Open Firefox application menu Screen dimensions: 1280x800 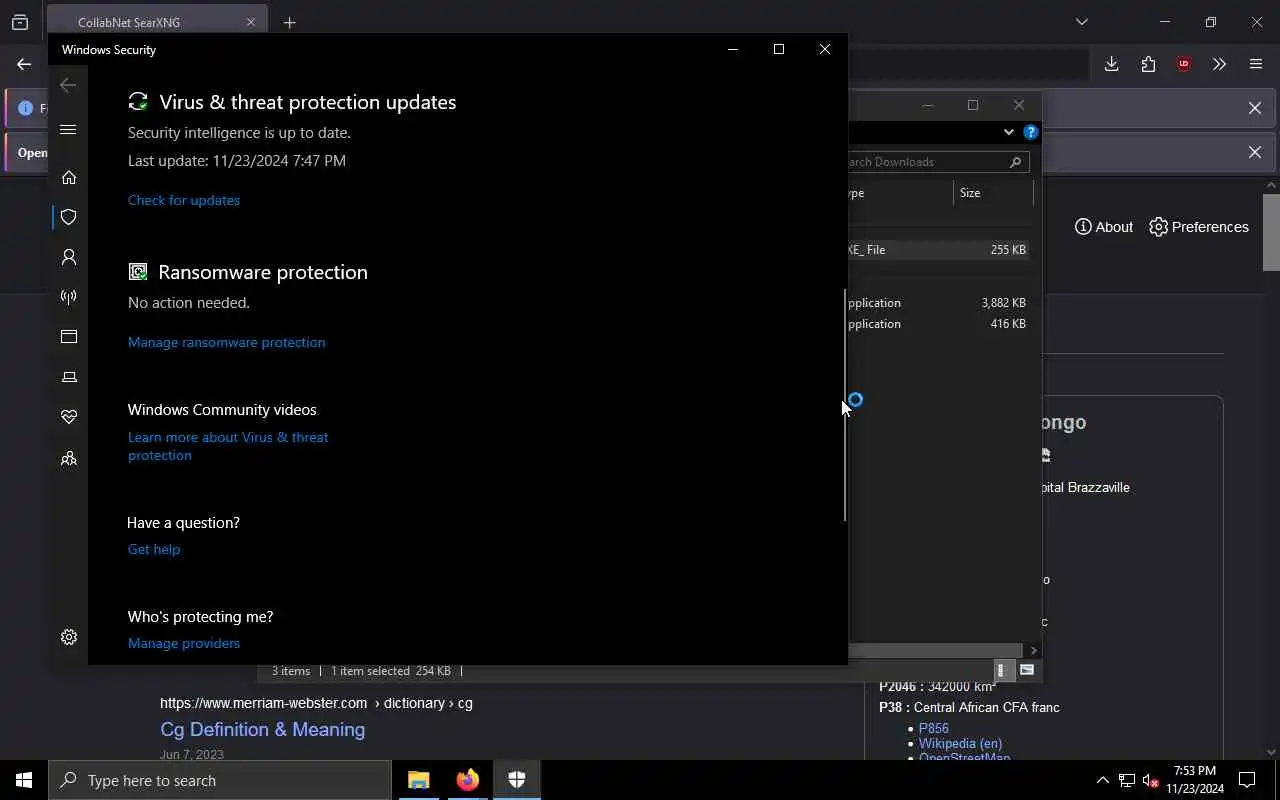[x=1256, y=64]
